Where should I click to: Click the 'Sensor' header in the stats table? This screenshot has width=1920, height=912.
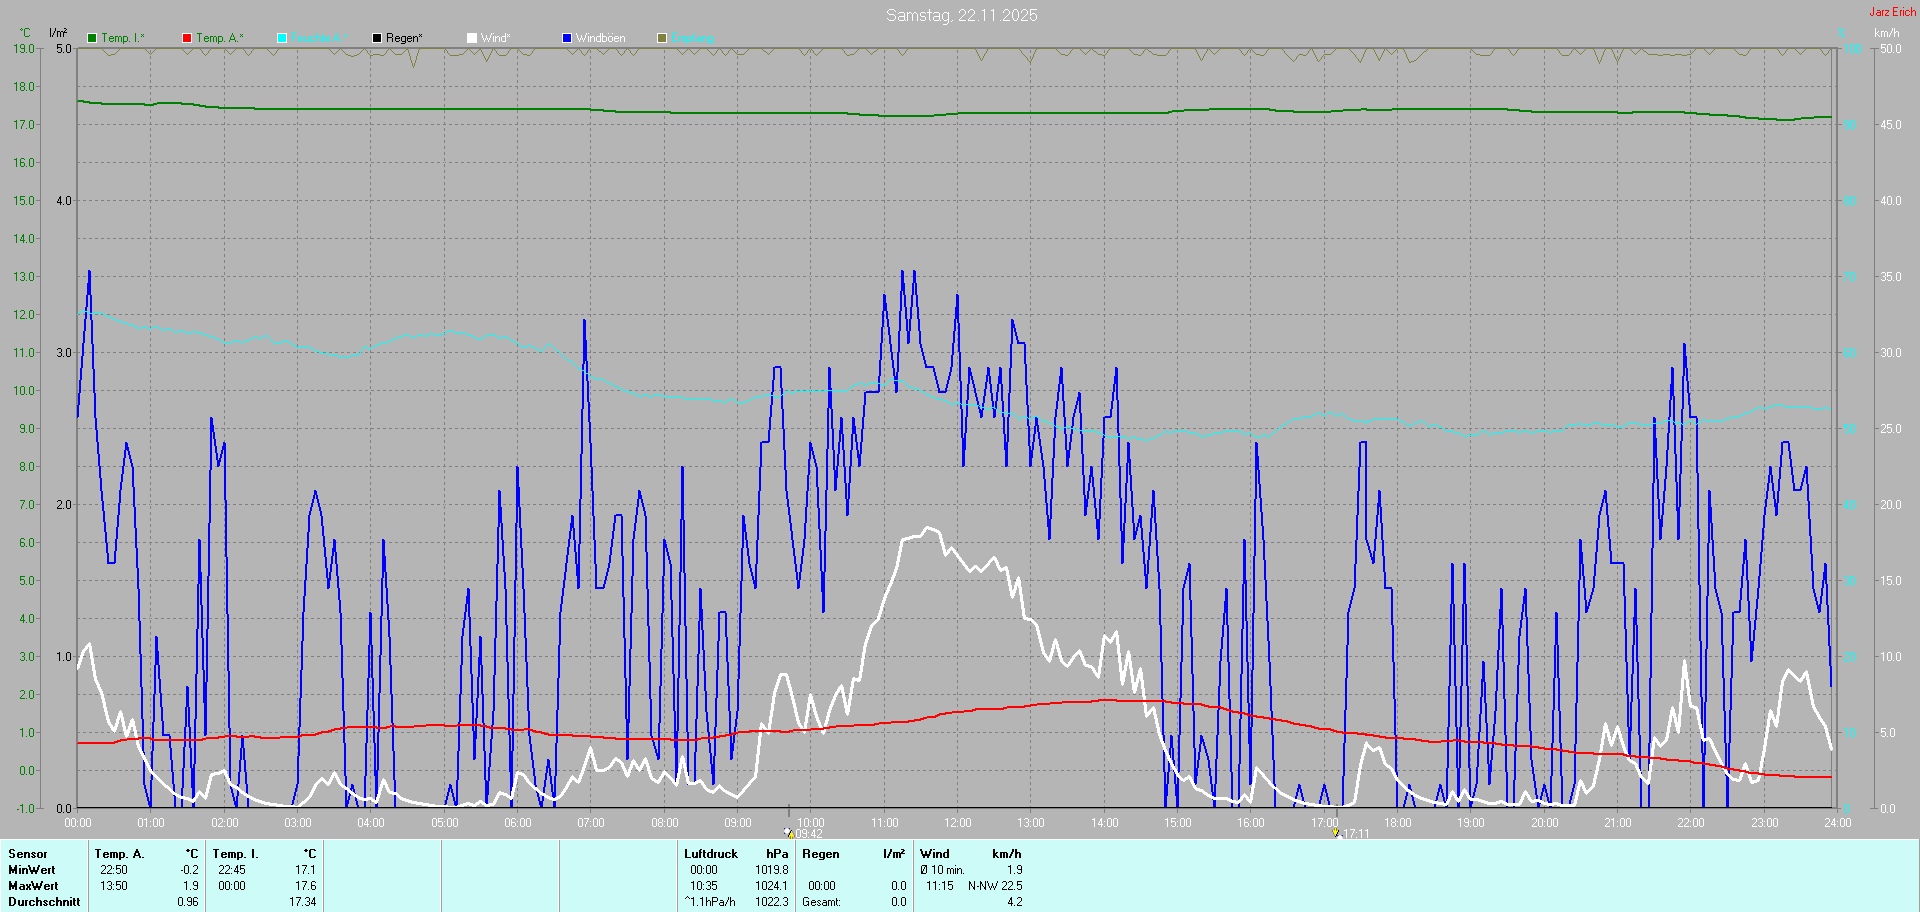28,854
